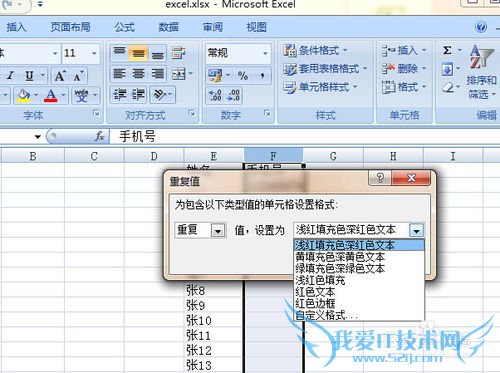Viewport: 500px width, 373px height.
Task: Open the Clear eraser options
Action: click(448, 88)
